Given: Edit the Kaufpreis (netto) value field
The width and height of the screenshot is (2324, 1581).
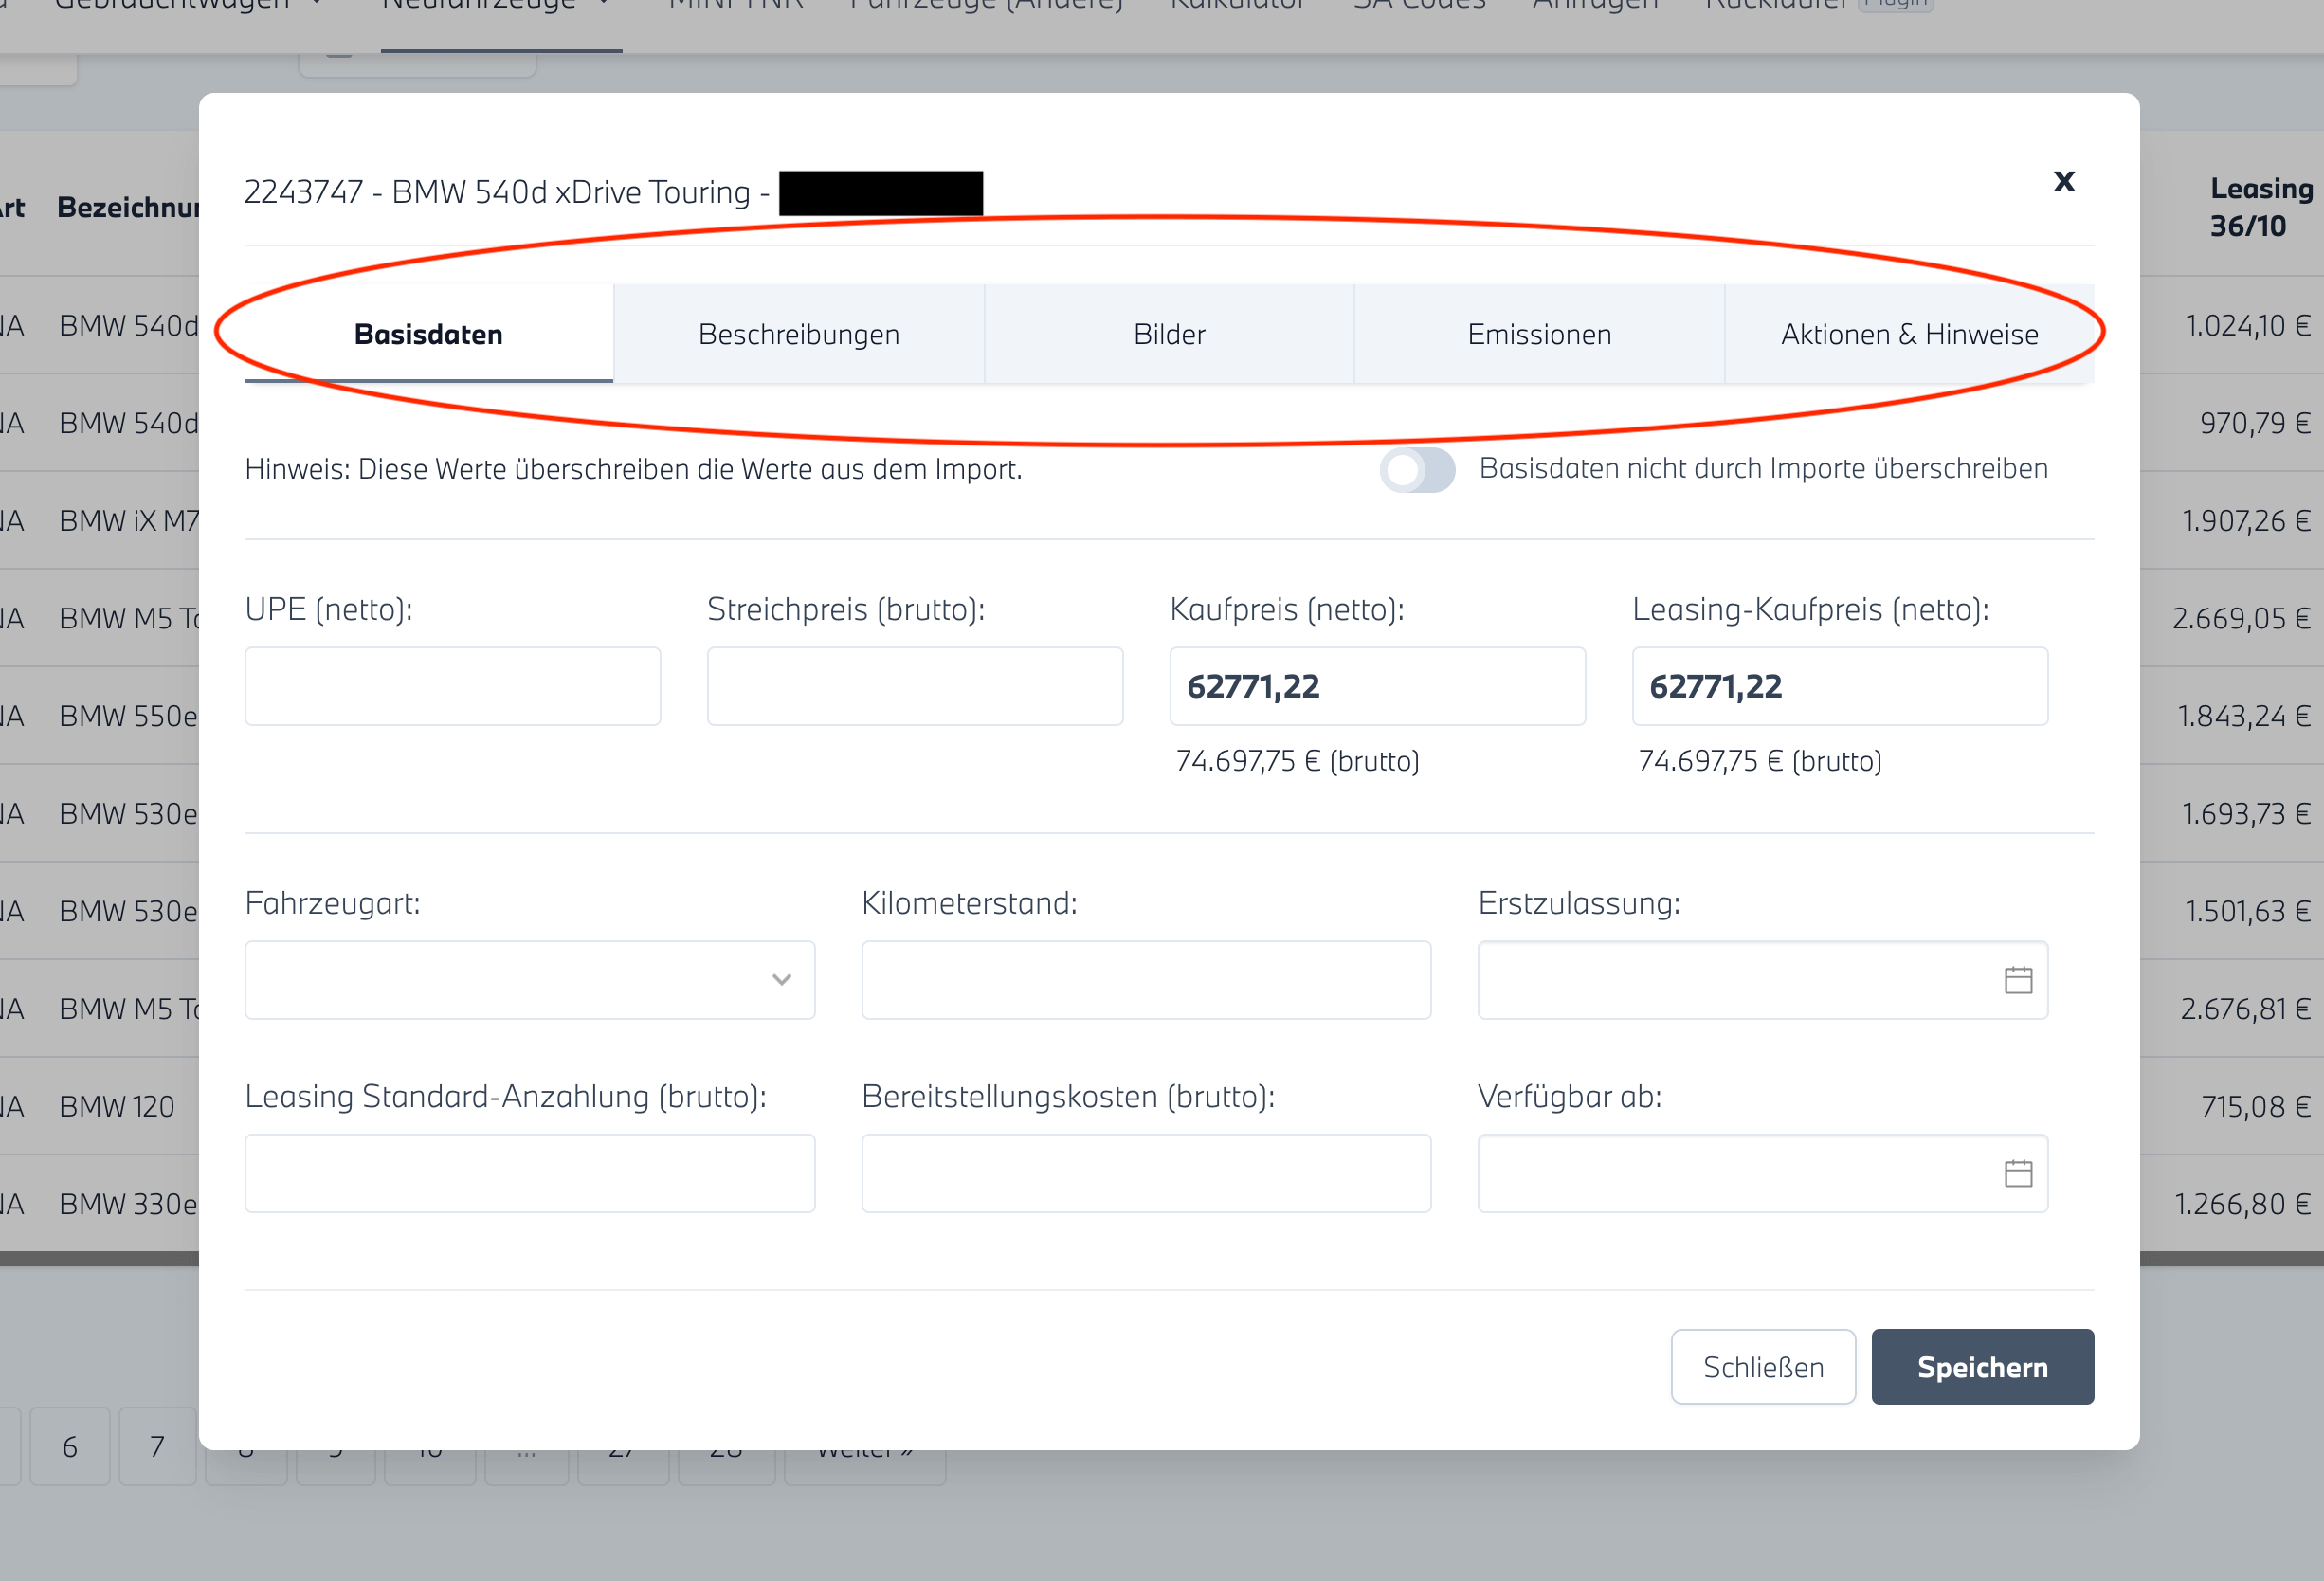Looking at the screenshot, I should tap(1376, 686).
